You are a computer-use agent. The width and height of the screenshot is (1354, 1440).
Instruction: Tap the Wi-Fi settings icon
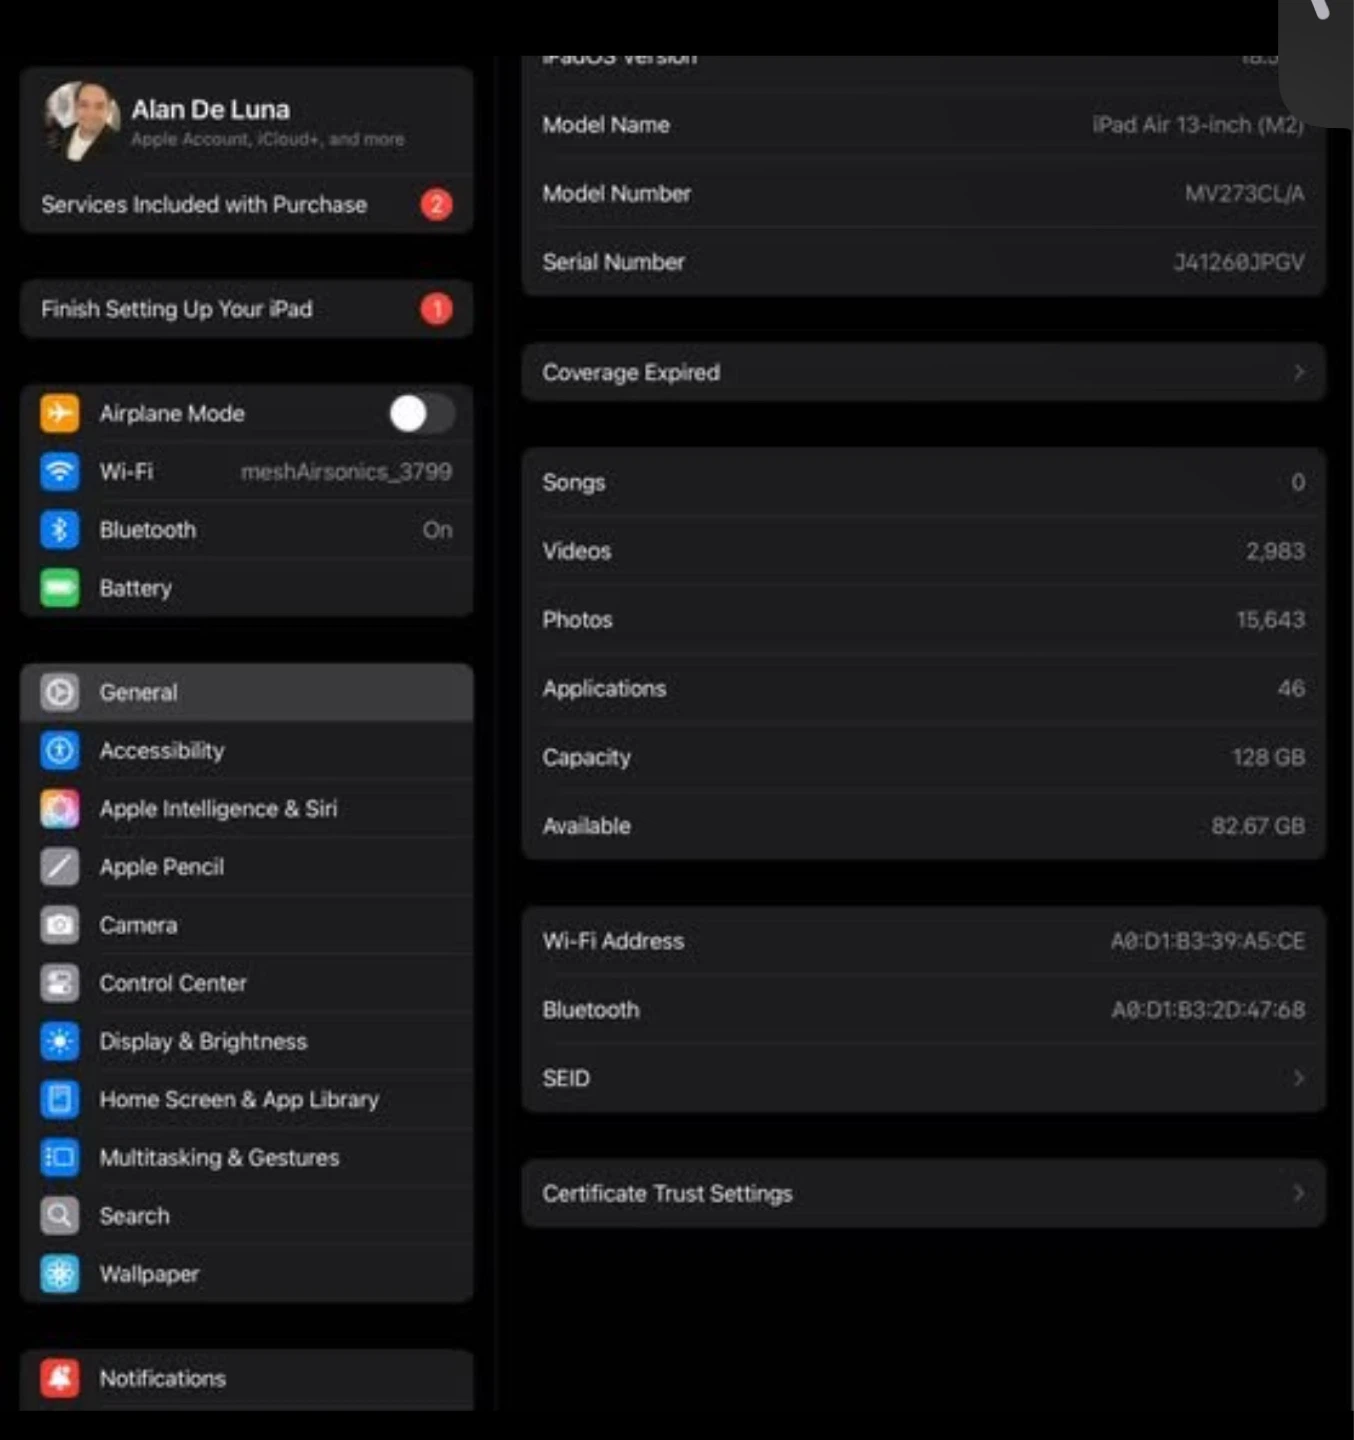[x=60, y=471]
